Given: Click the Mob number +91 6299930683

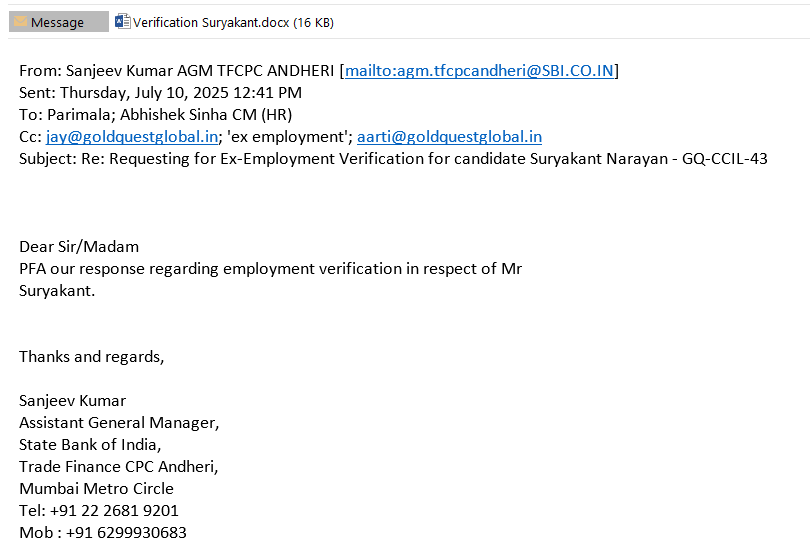Looking at the screenshot, I should pos(126,532).
